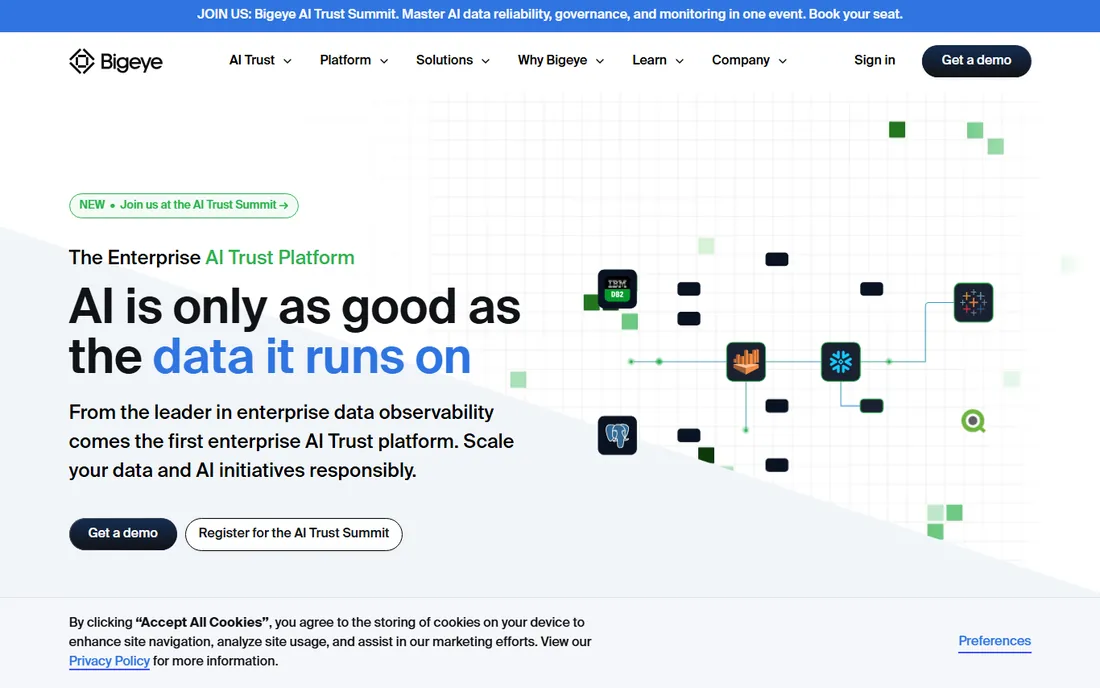Image resolution: width=1100 pixels, height=688 pixels.
Task: Open the Company menu
Action: click(749, 60)
